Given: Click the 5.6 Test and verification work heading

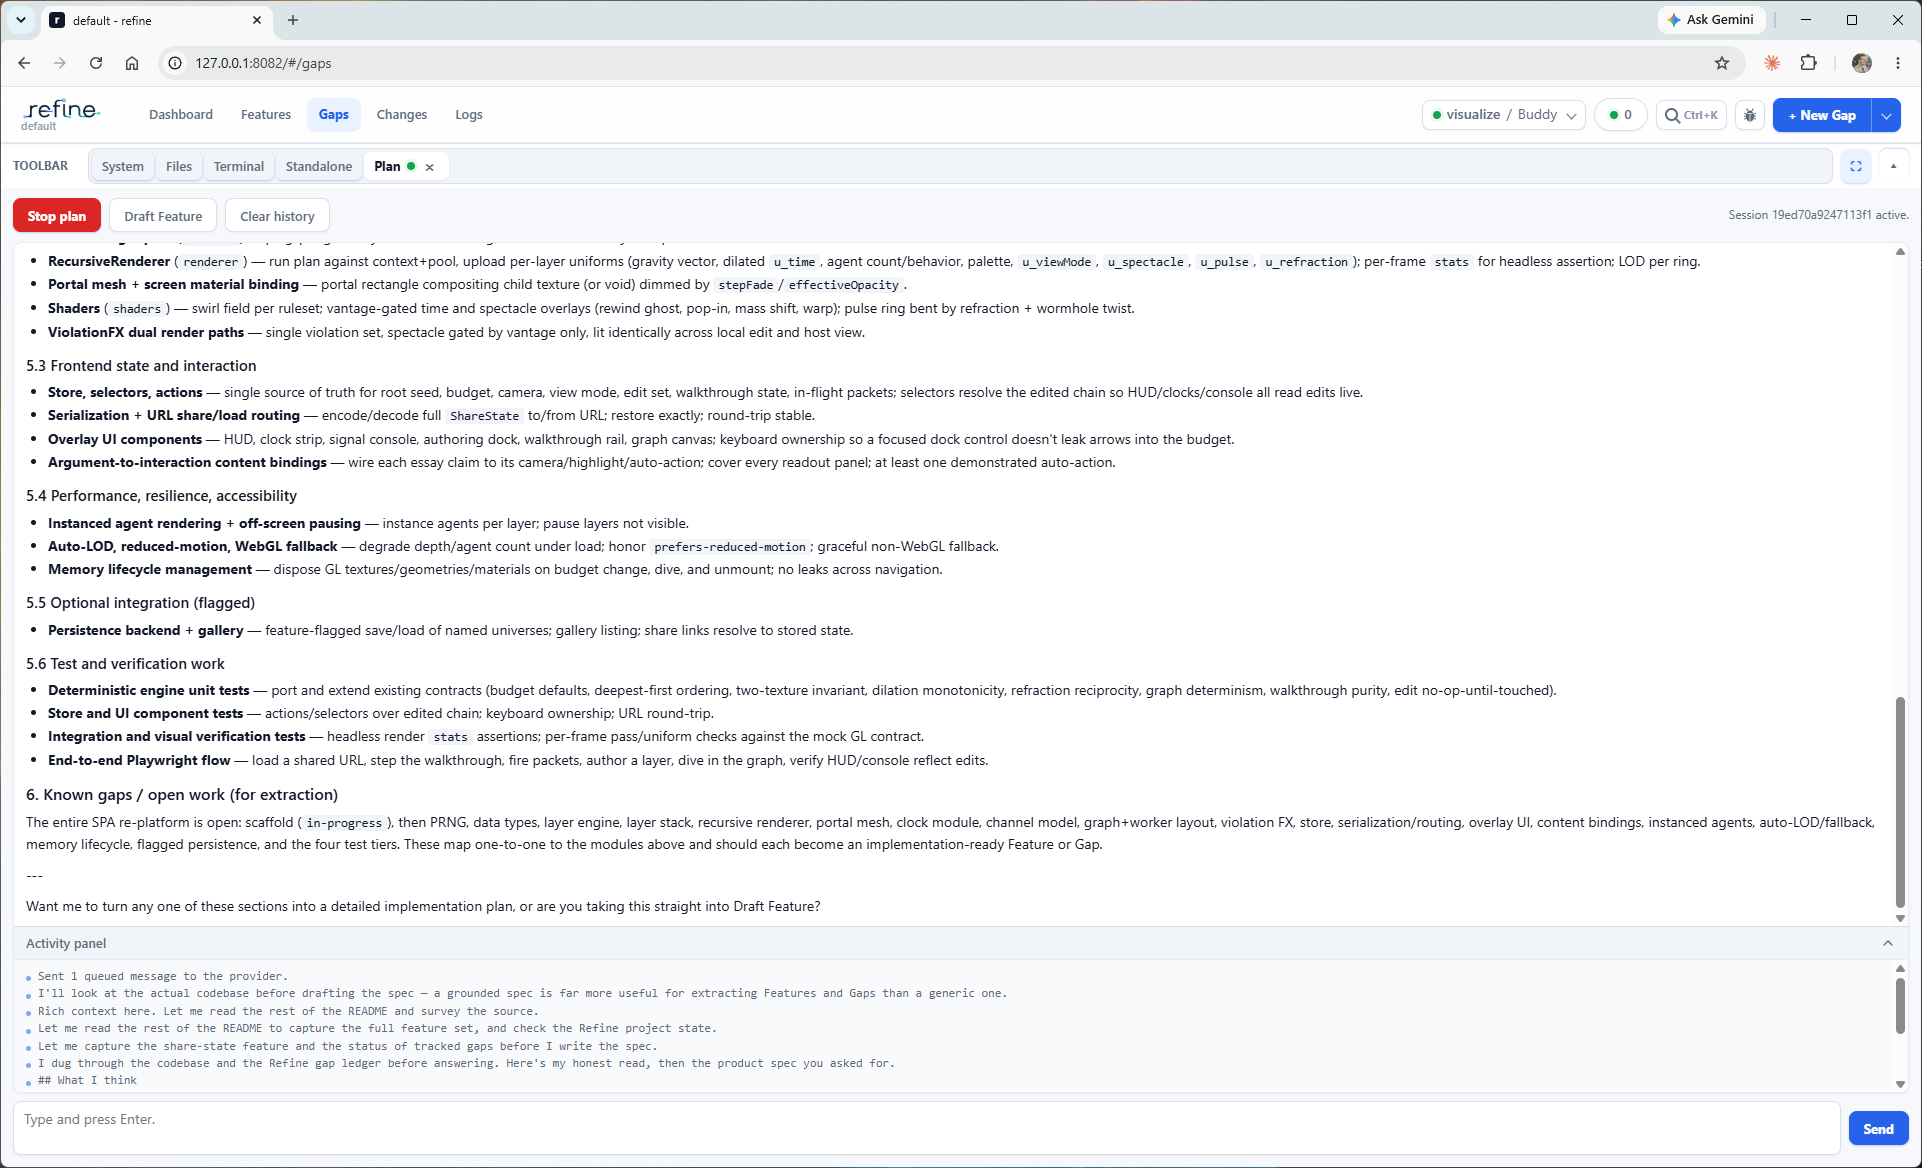Looking at the screenshot, I should point(125,664).
